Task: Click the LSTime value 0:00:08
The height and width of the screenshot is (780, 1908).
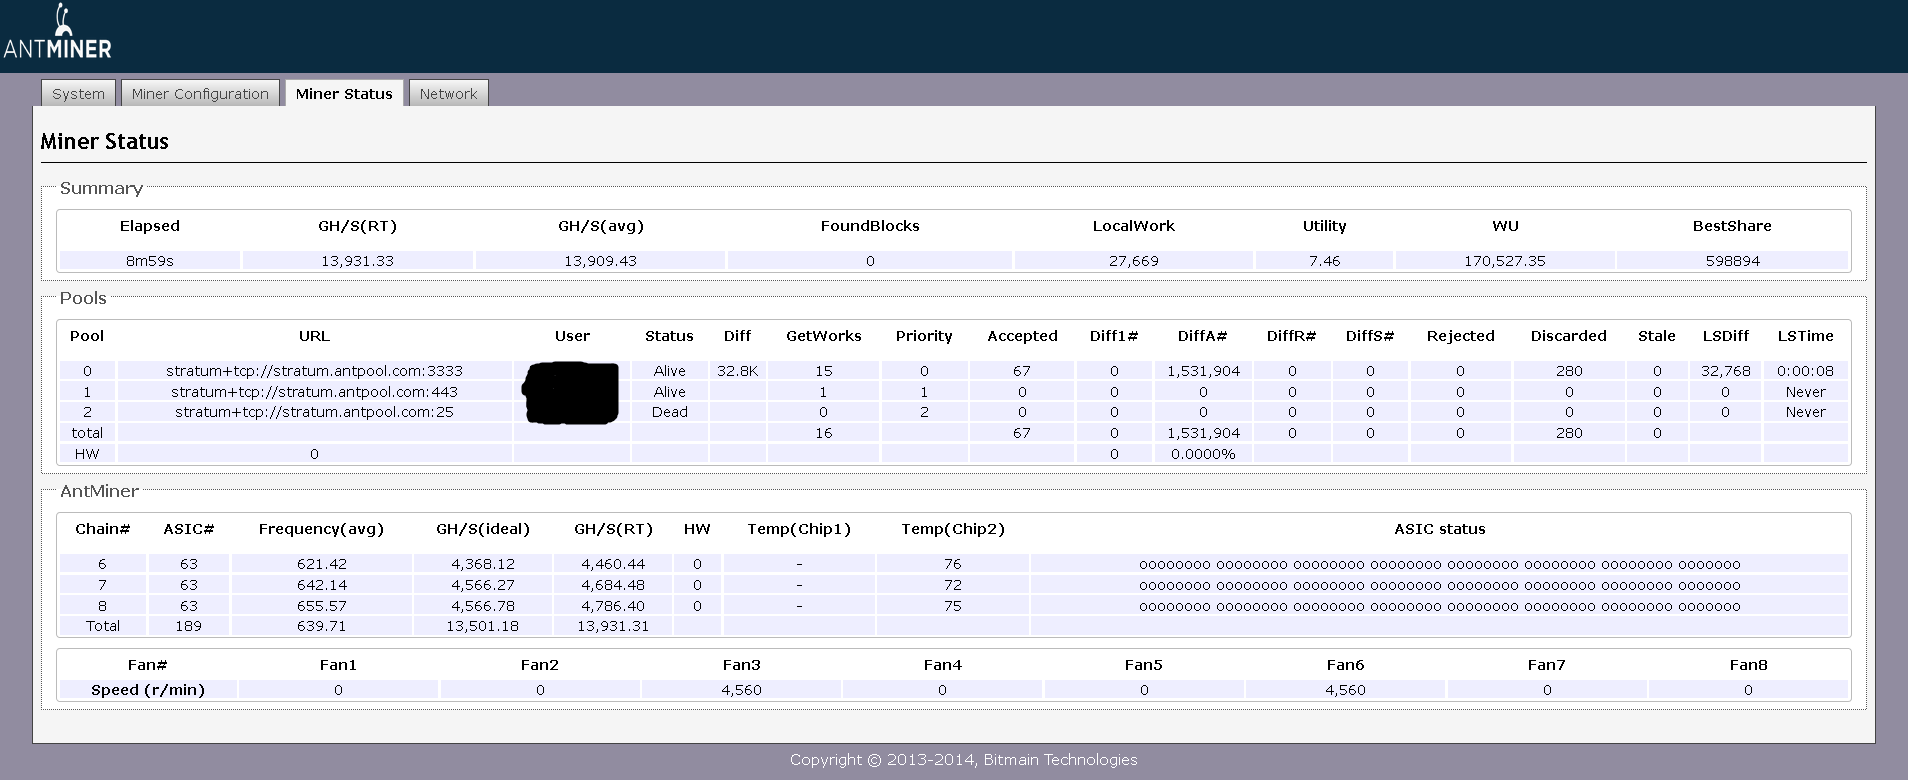Action: (1805, 371)
